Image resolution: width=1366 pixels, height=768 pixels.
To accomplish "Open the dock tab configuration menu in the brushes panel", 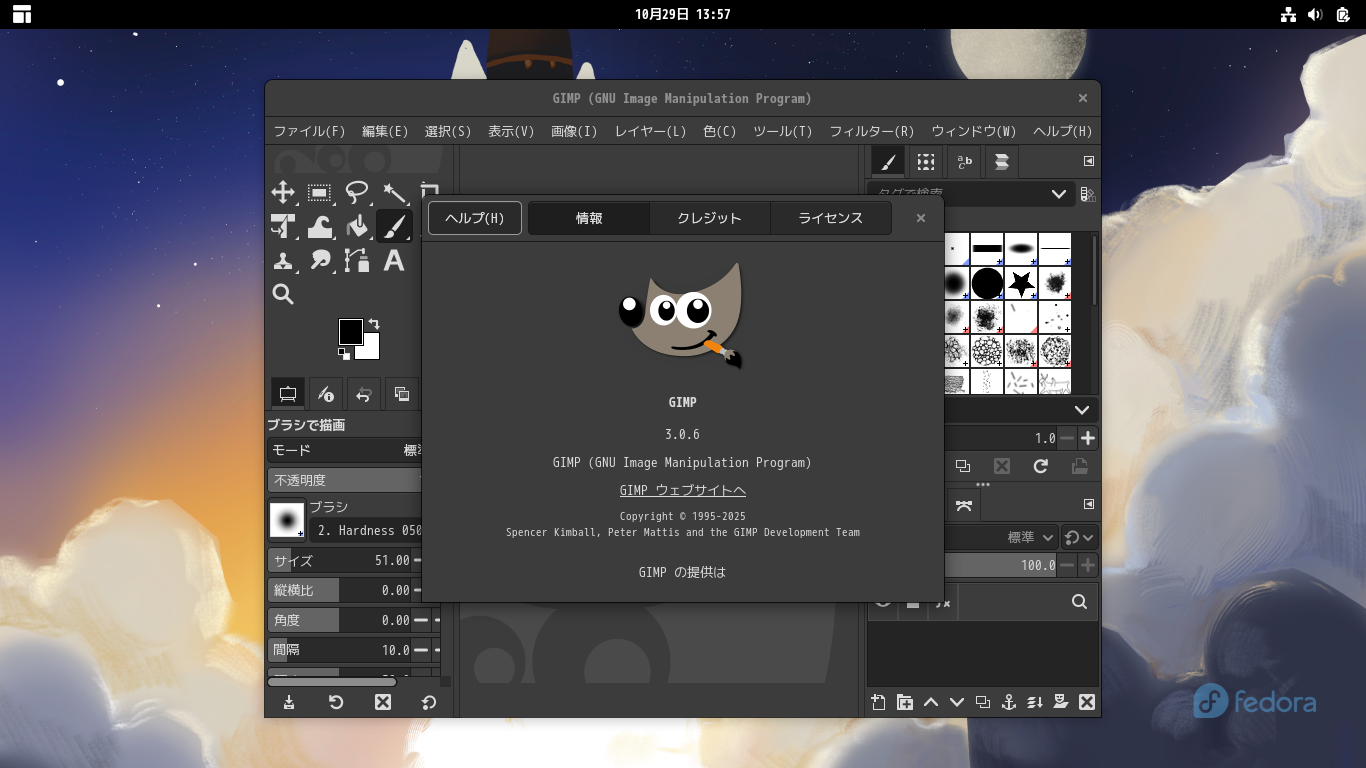I will (1089, 161).
